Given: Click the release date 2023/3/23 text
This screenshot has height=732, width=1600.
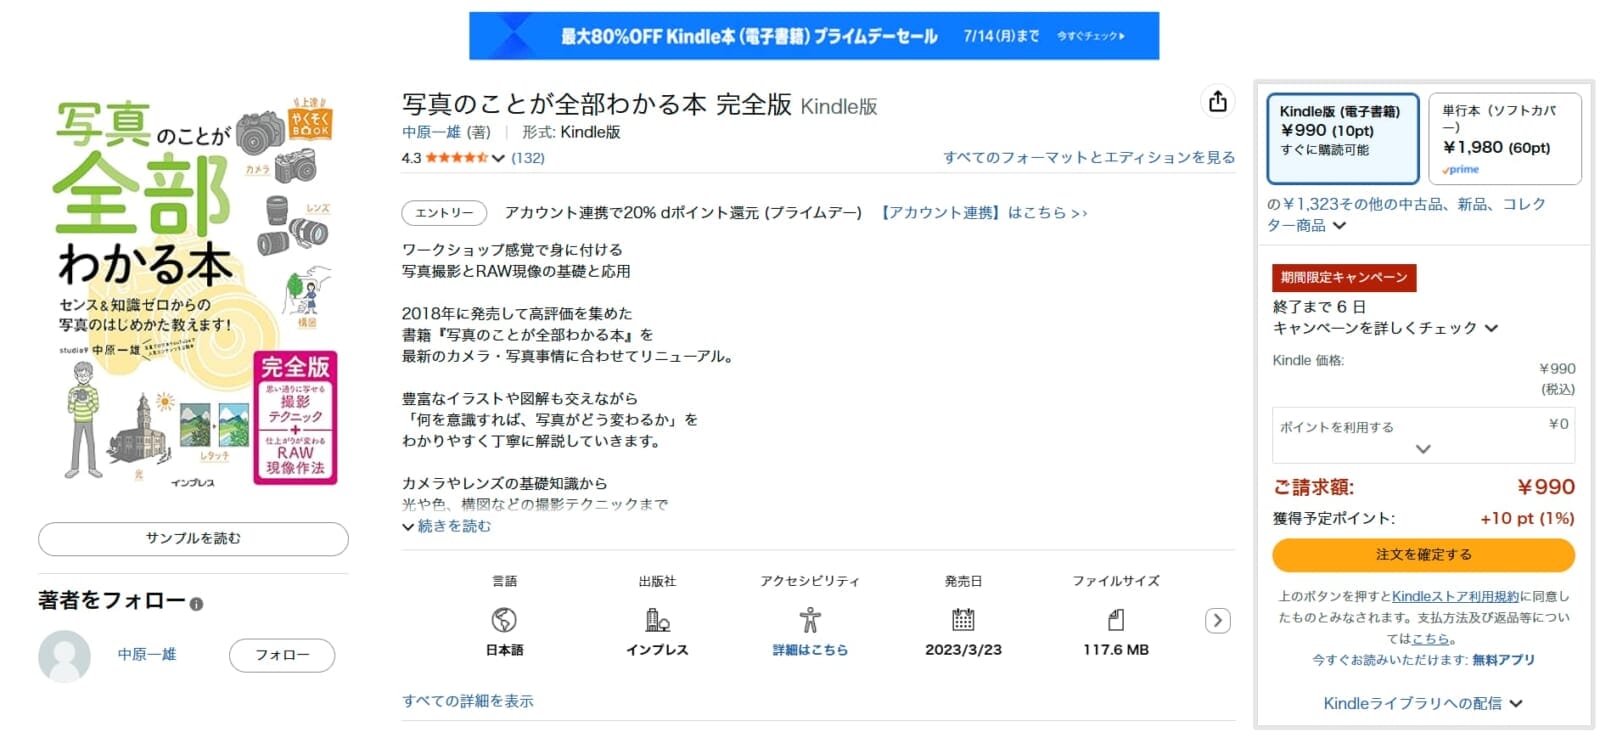Looking at the screenshot, I should pos(963,650).
